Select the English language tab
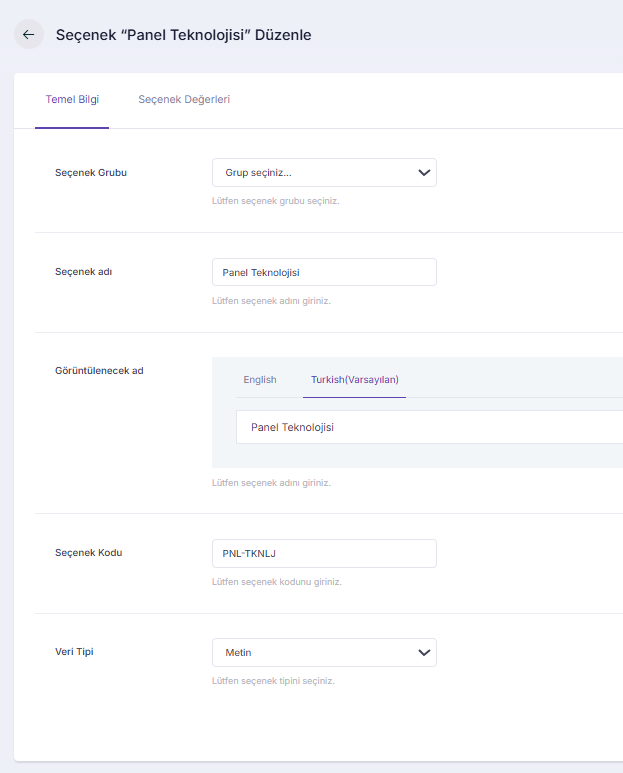 260,380
